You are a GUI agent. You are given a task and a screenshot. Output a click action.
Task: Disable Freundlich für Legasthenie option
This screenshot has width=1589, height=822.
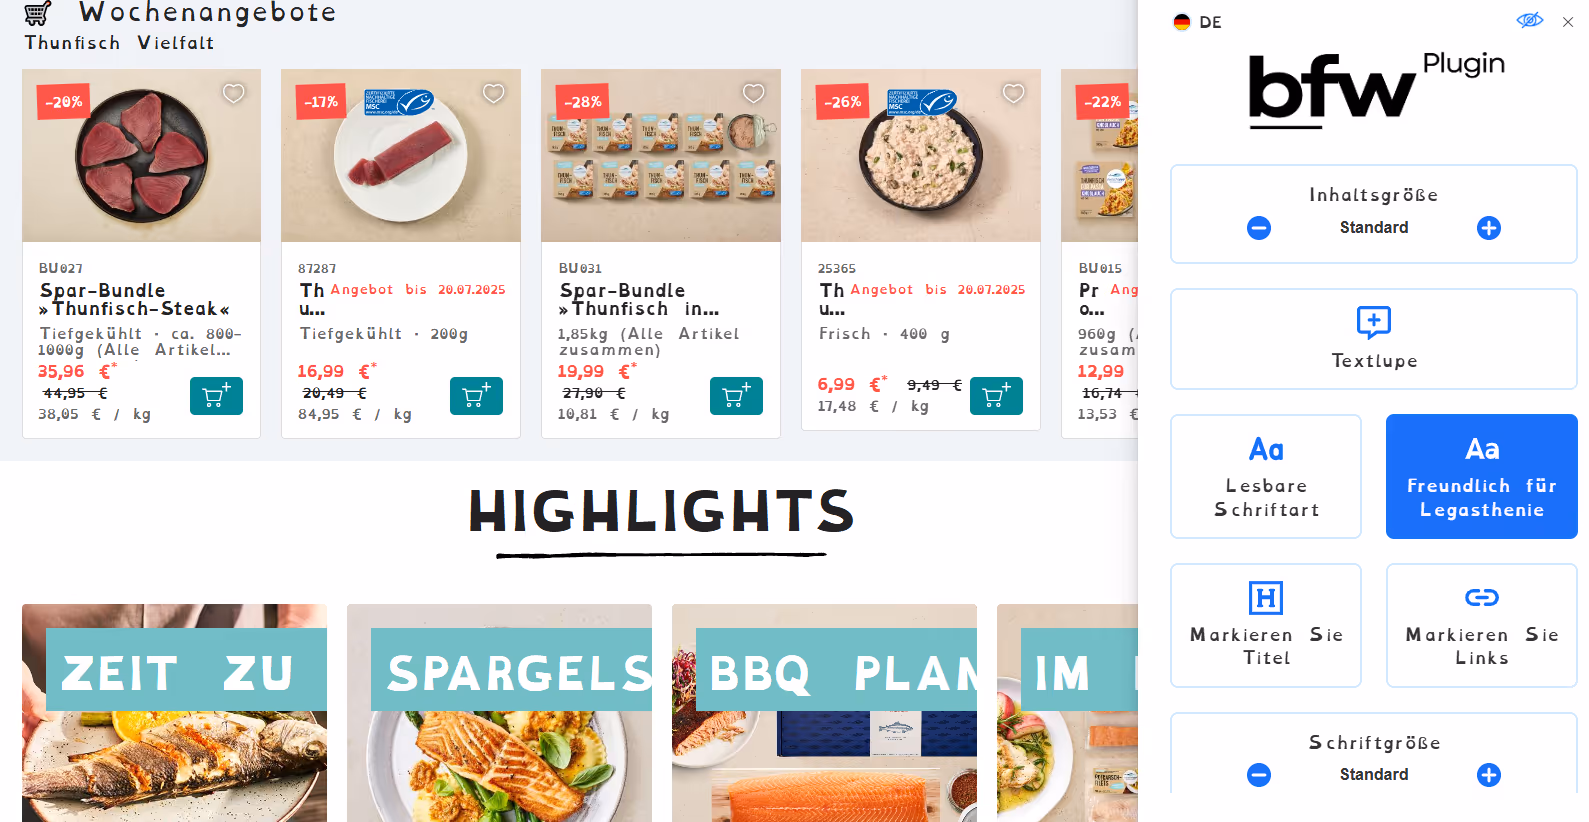tap(1482, 477)
